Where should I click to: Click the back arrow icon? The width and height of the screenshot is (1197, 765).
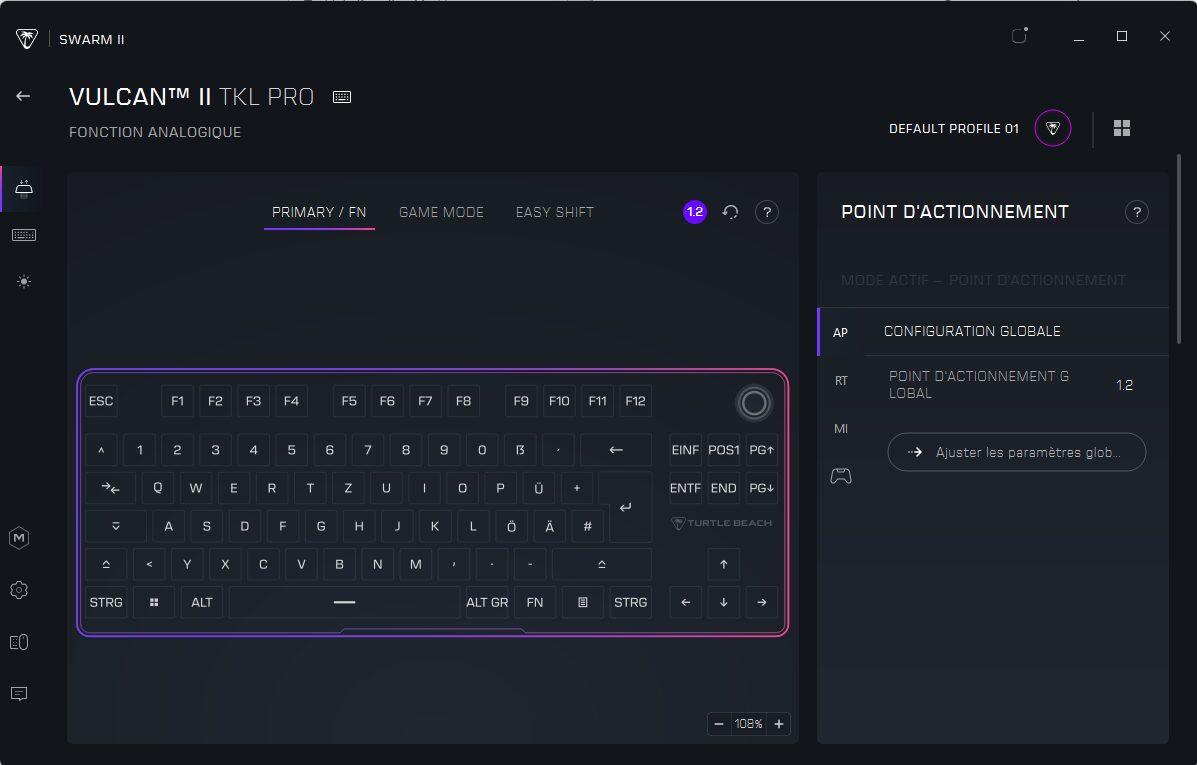pos(23,96)
